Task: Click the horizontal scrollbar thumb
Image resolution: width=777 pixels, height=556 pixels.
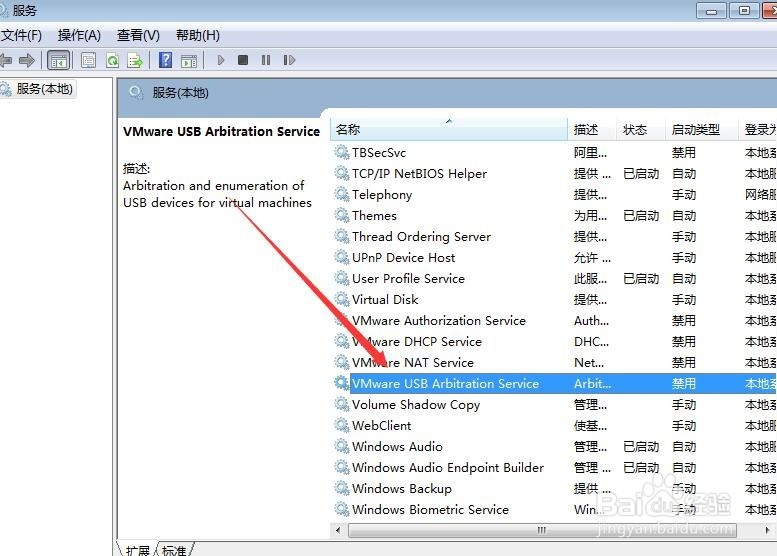Action: (x=542, y=530)
